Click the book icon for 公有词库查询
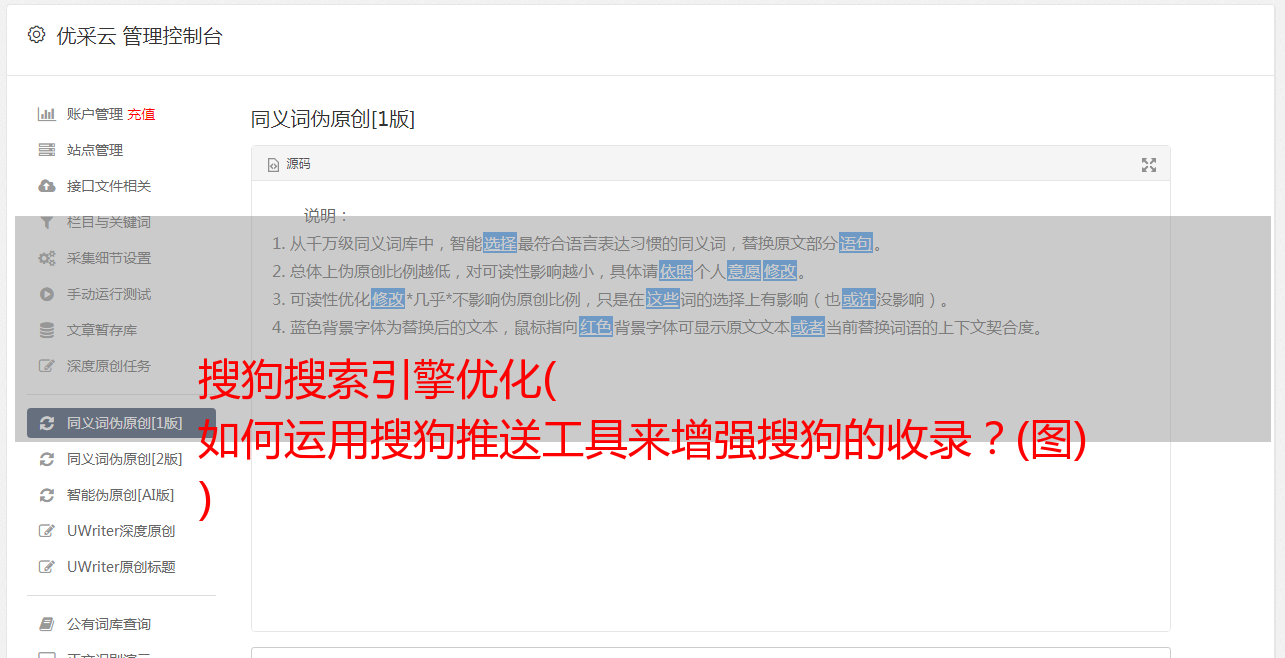Image resolution: width=1285 pixels, height=658 pixels. (46, 624)
